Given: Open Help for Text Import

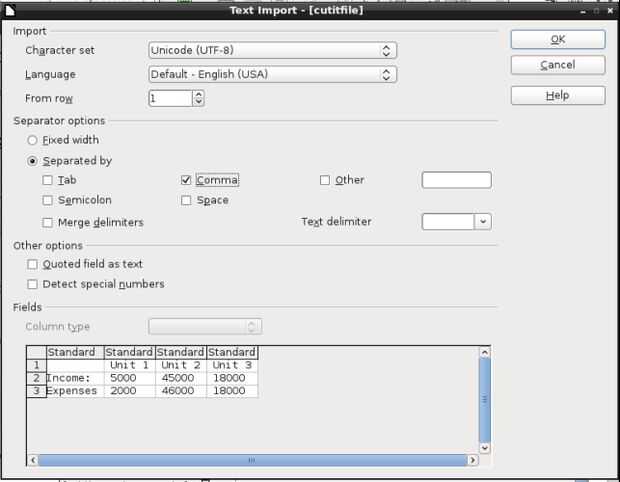Looking at the screenshot, I should click(558, 95).
